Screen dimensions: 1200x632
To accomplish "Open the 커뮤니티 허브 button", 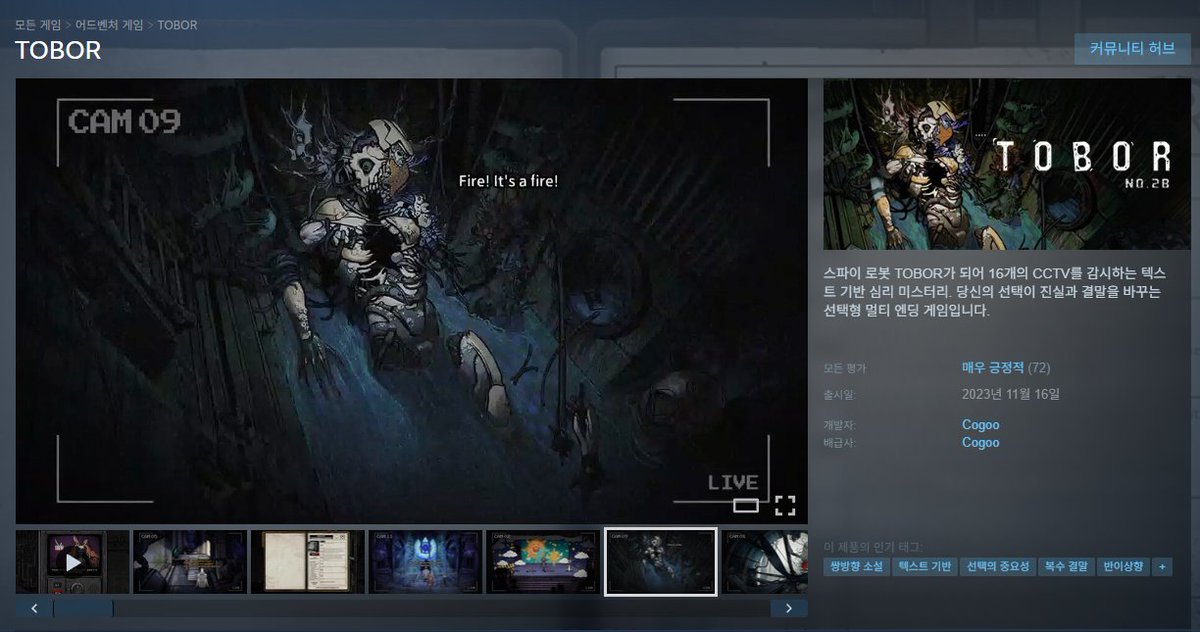I will click(1132, 48).
